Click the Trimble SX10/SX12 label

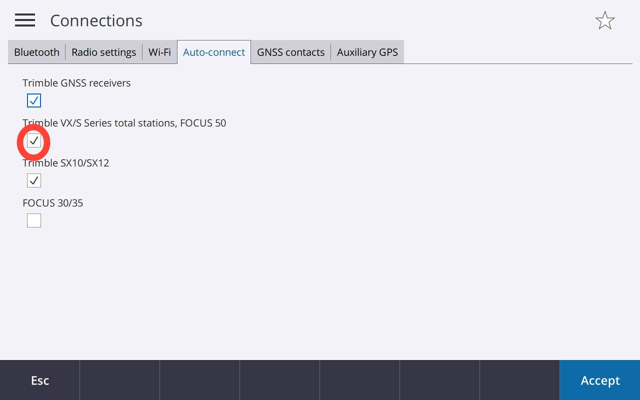[66, 163]
